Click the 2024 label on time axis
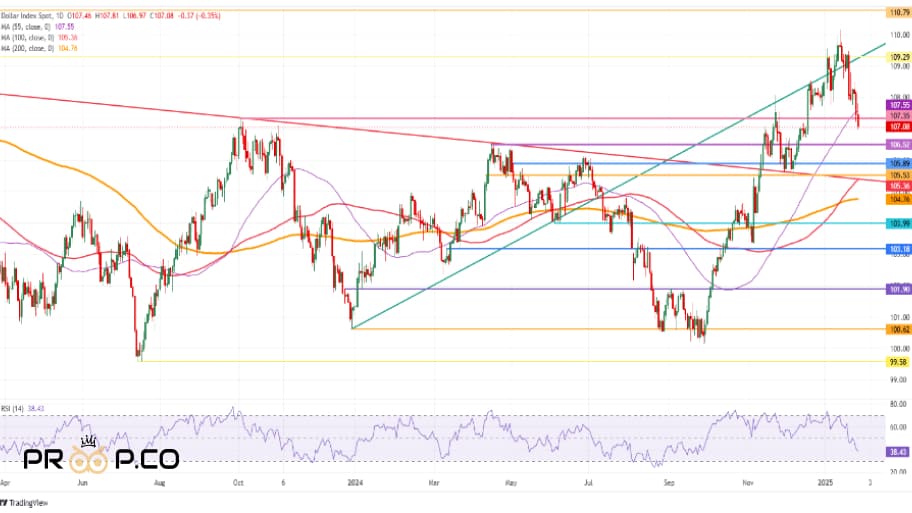The width and height of the screenshot is (912, 513). coord(355,483)
